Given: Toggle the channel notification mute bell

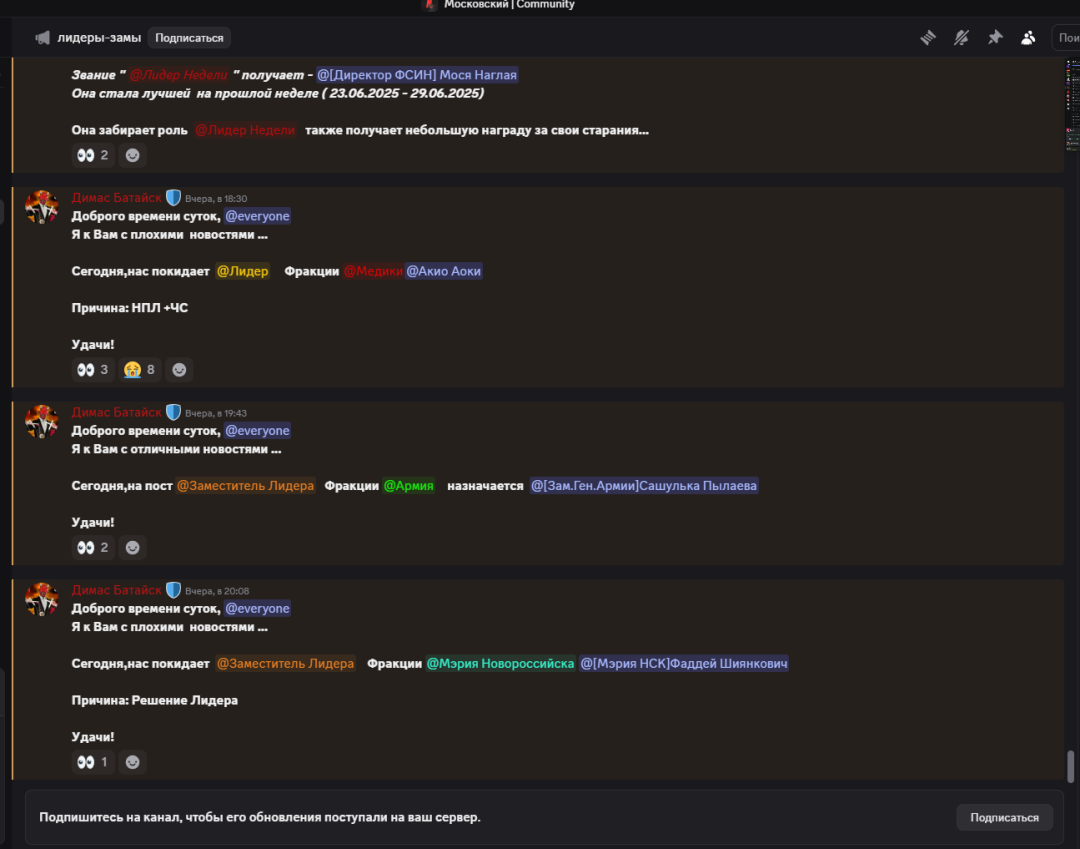Looking at the screenshot, I should click(961, 38).
